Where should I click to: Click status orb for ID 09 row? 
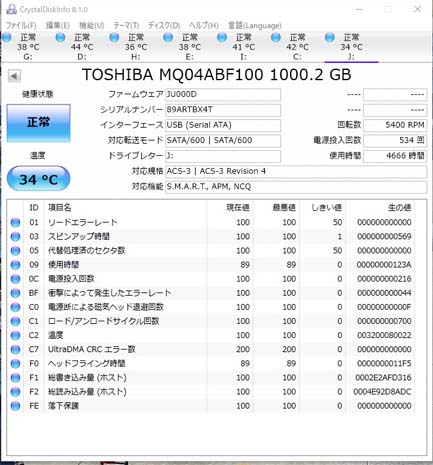pos(15,265)
